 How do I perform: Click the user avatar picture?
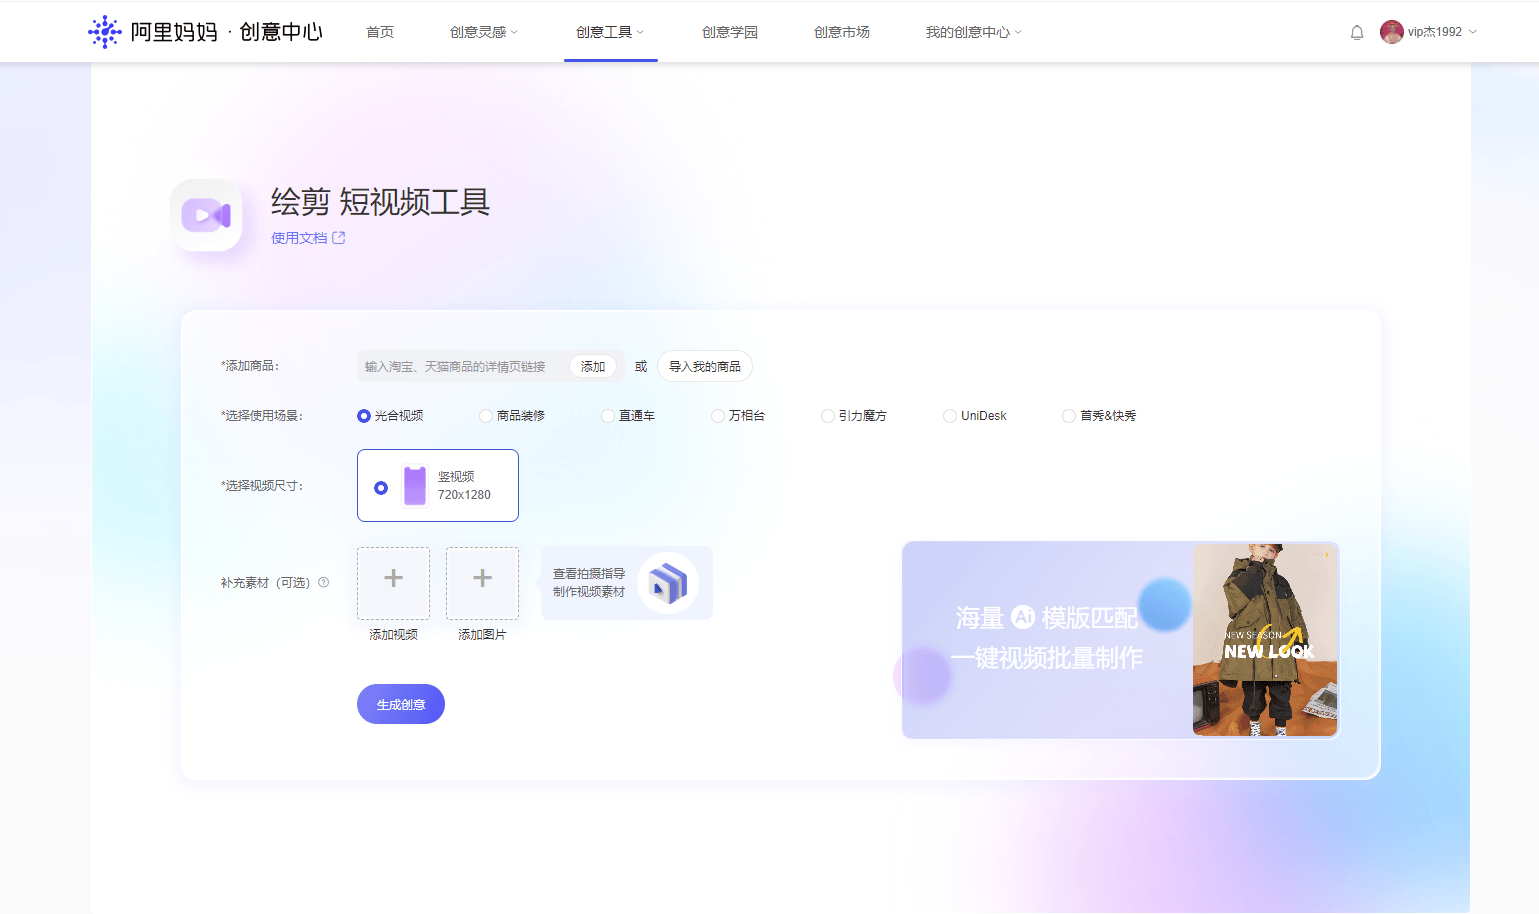point(1391,32)
